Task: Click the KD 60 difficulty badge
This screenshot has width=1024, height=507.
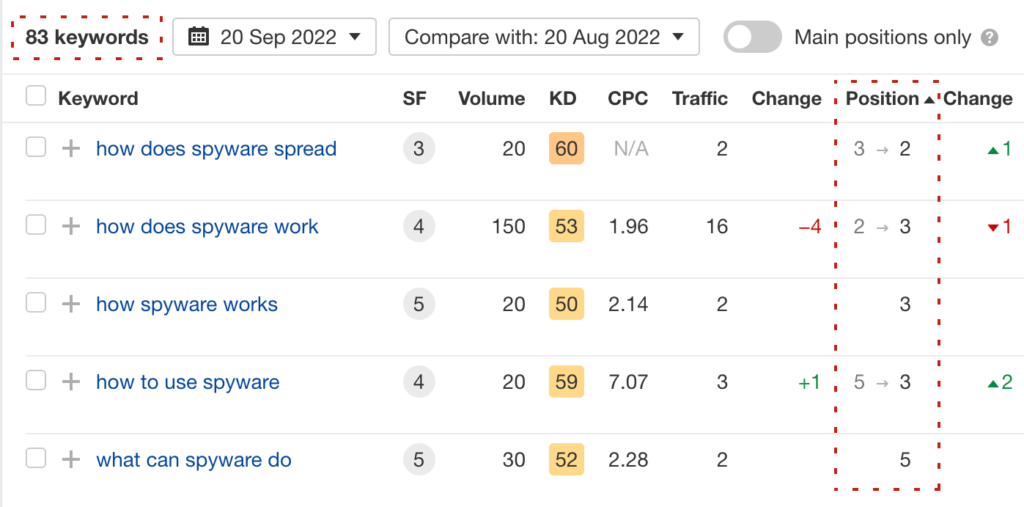Action: [x=566, y=149]
